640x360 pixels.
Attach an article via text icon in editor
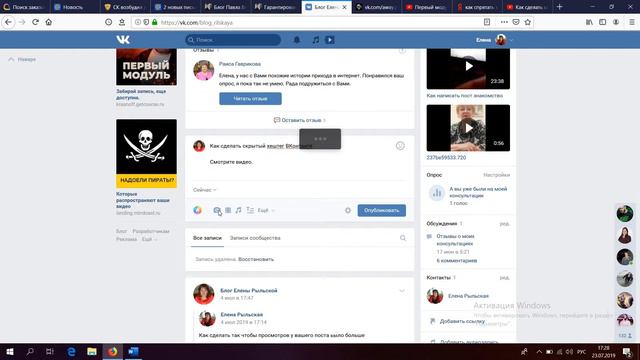[x=250, y=210]
